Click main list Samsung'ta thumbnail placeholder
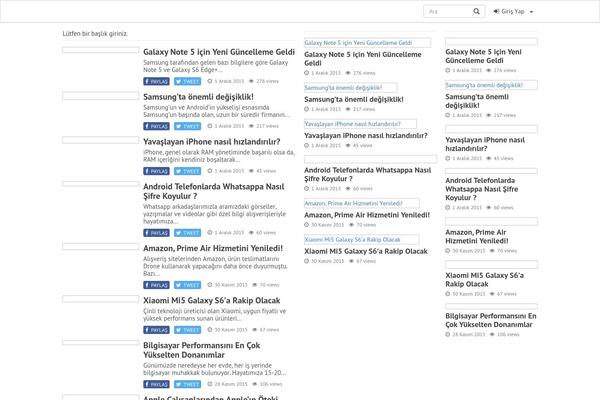Image resolution: width=600 pixels, height=400 pixels. [x=101, y=96]
